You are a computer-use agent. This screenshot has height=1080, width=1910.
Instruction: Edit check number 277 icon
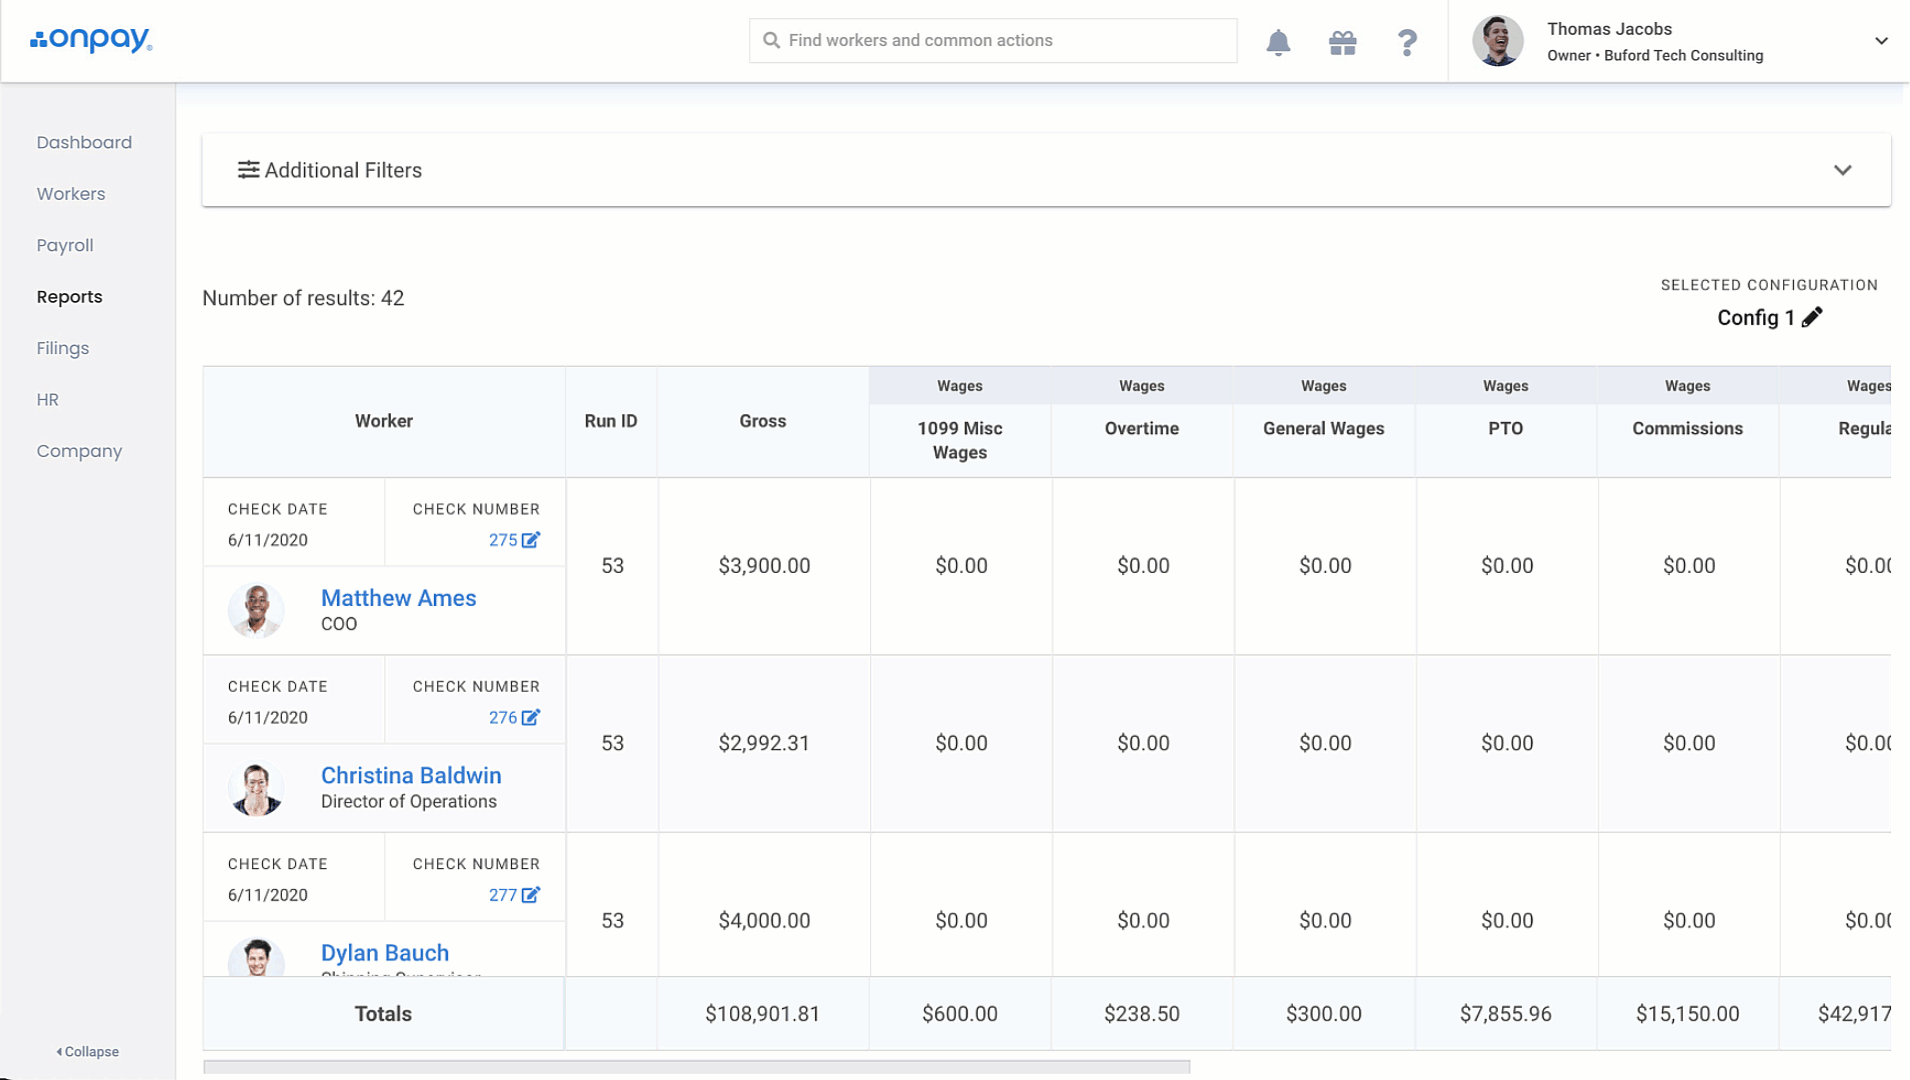point(531,895)
